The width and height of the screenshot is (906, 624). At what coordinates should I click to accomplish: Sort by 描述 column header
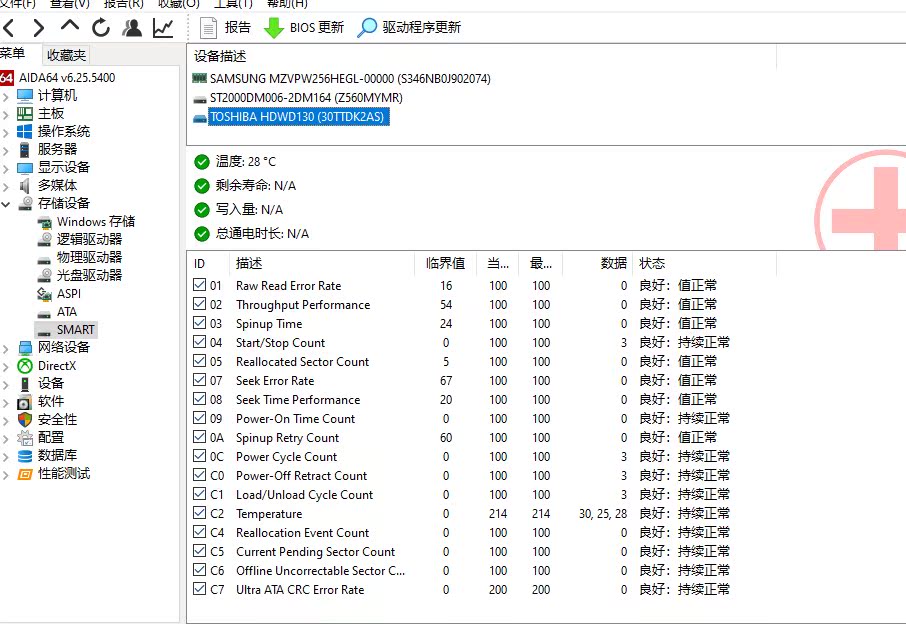pyautogui.click(x=322, y=263)
